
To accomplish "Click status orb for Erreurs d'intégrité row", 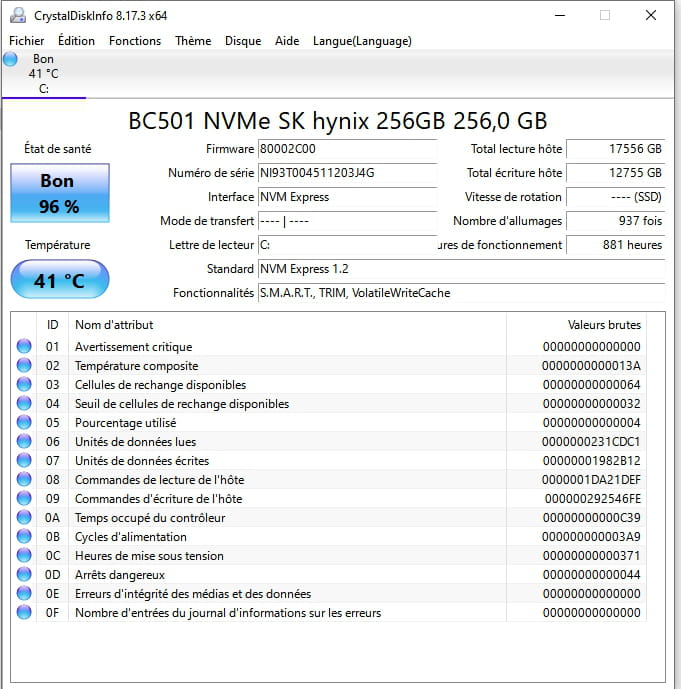I will coord(24,593).
